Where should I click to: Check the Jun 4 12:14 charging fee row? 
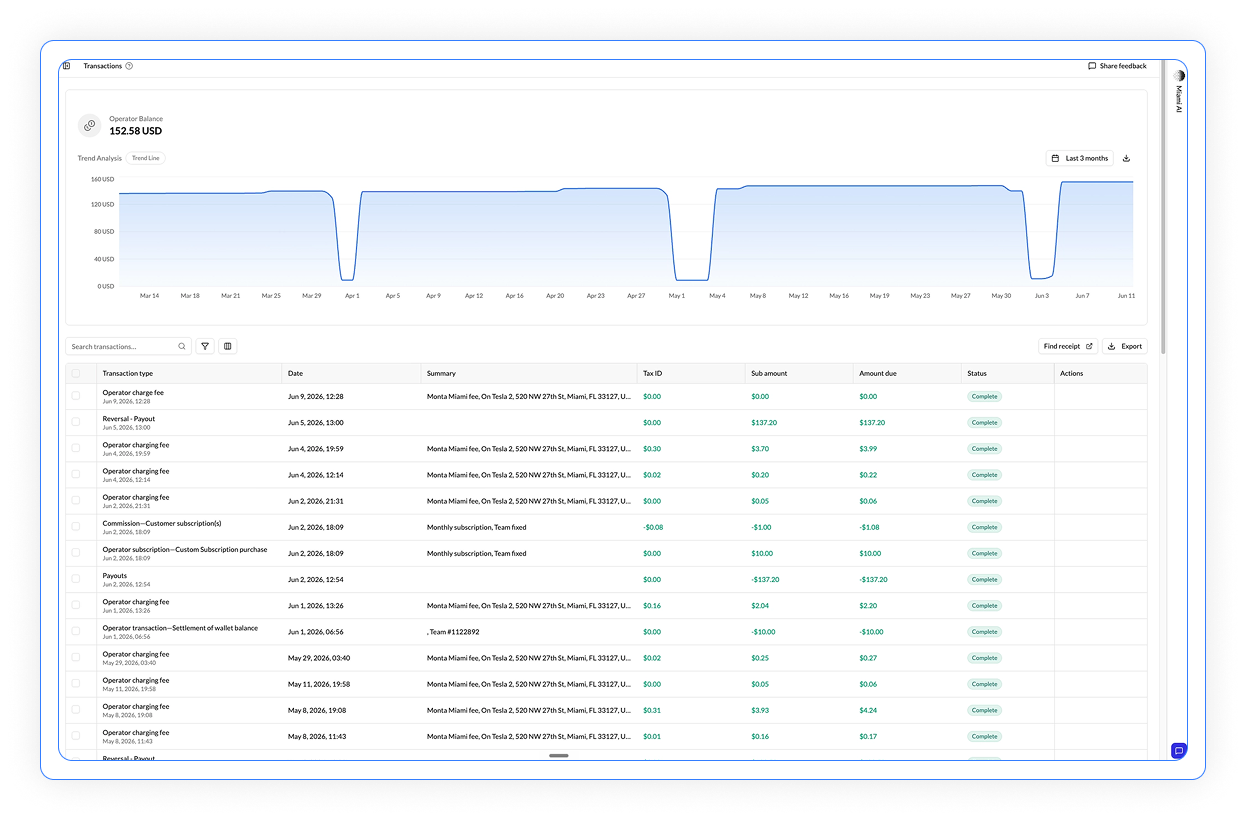pos(76,474)
